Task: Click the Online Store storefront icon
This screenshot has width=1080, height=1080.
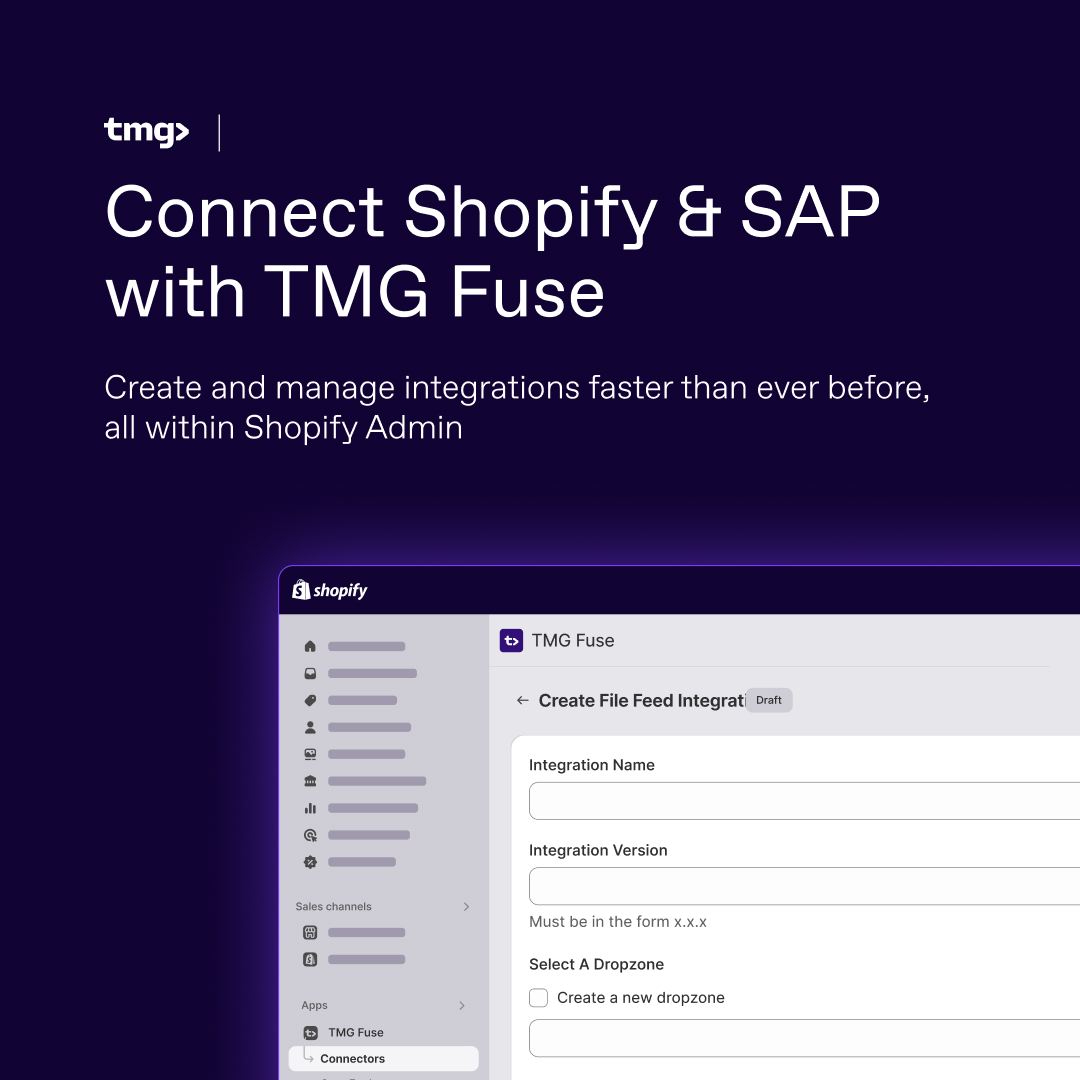Action: pyautogui.click(x=310, y=933)
